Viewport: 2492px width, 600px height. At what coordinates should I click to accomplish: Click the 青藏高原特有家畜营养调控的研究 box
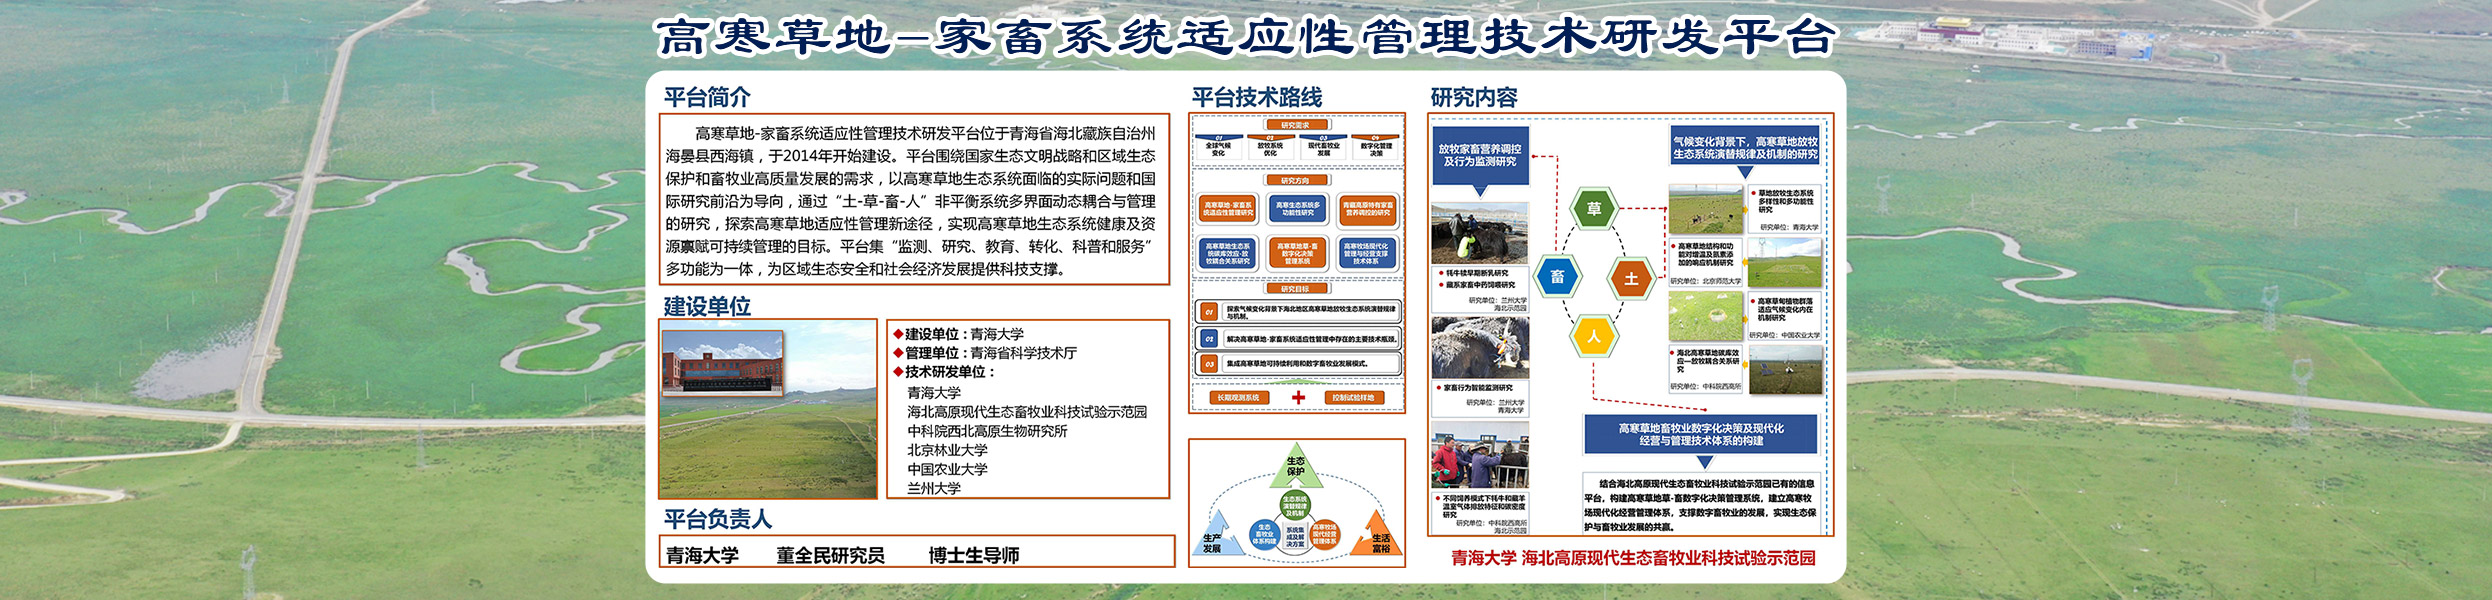click(x=1367, y=209)
